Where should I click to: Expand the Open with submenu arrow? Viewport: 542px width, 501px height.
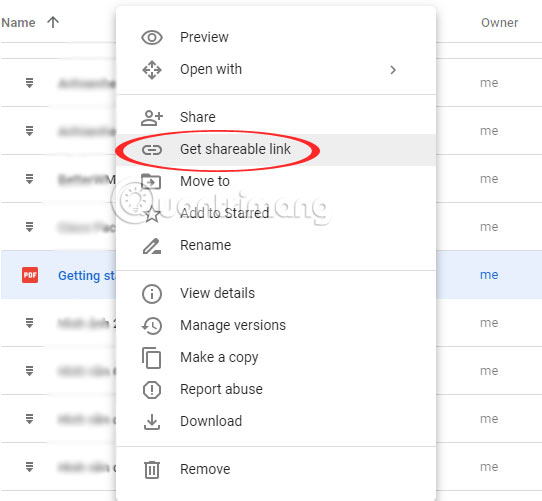[393, 70]
